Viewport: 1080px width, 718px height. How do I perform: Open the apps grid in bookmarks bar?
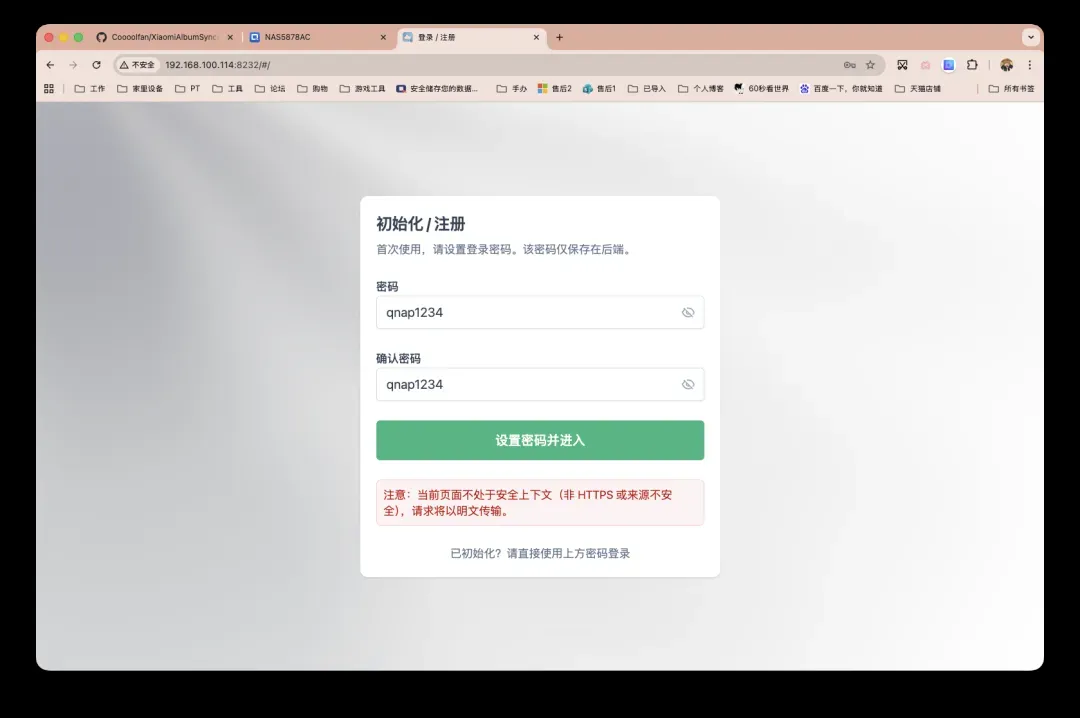point(49,88)
